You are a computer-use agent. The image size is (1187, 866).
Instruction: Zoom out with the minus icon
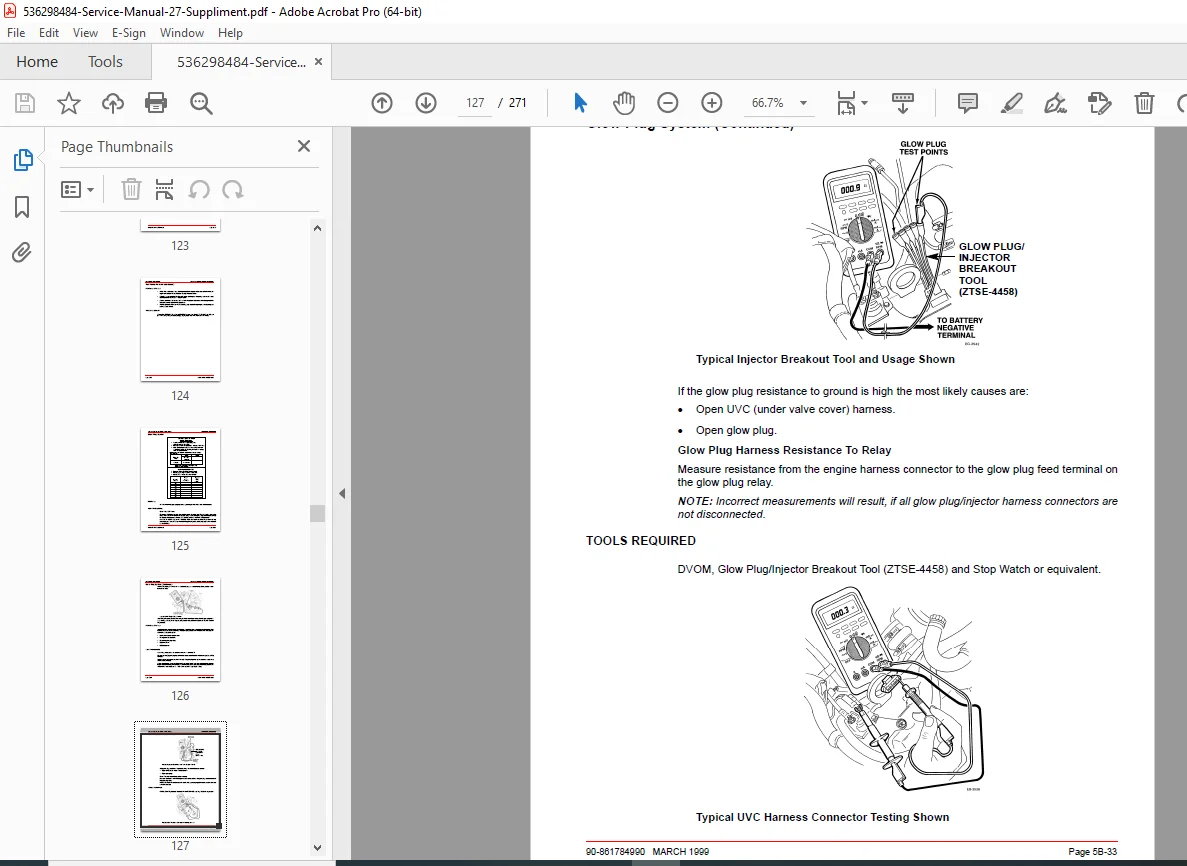(x=668, y=103)
